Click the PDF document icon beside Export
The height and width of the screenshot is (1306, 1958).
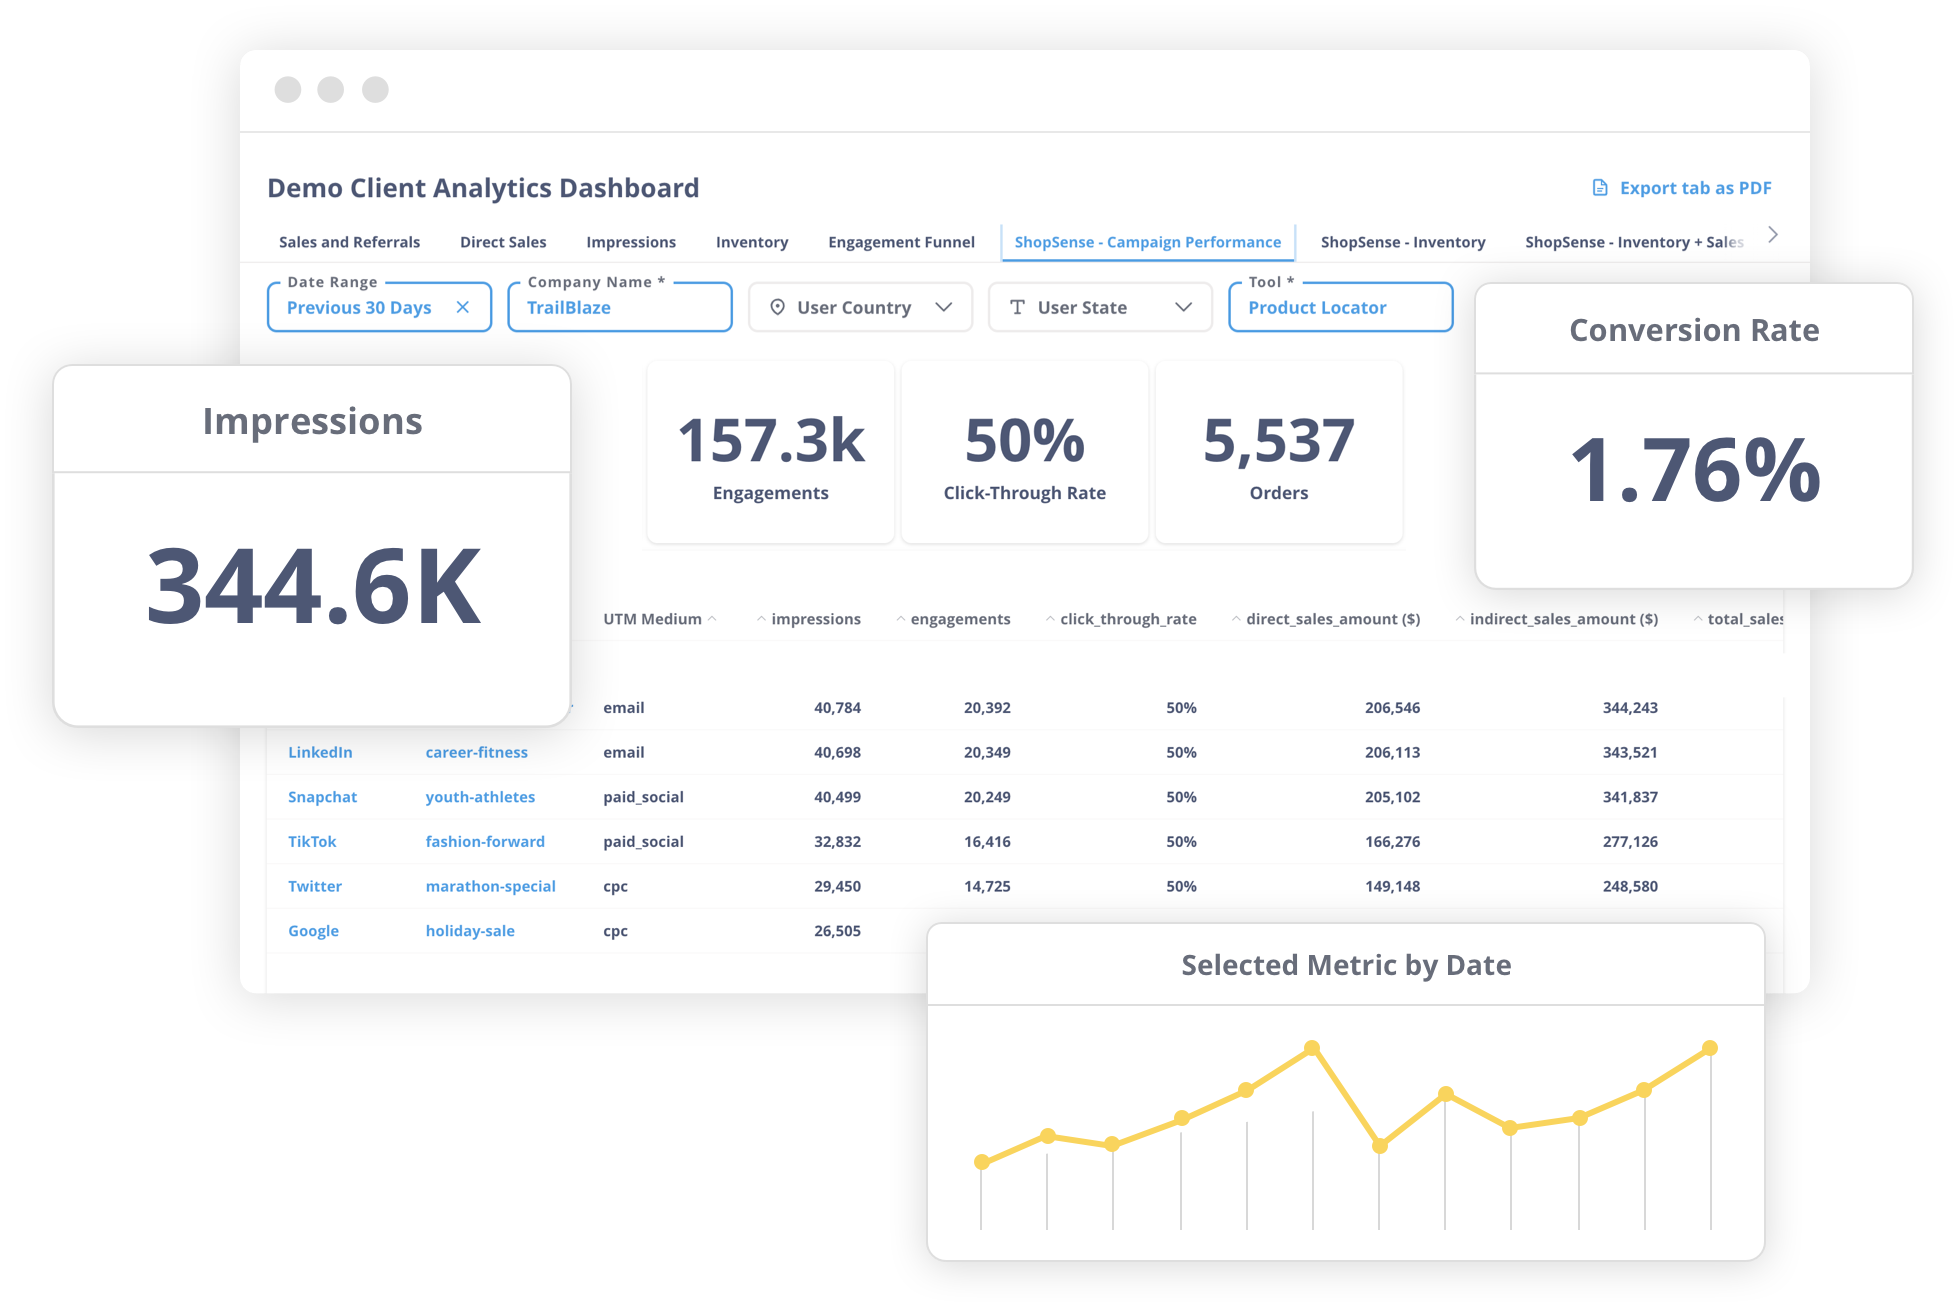[x=1600, y=188]
